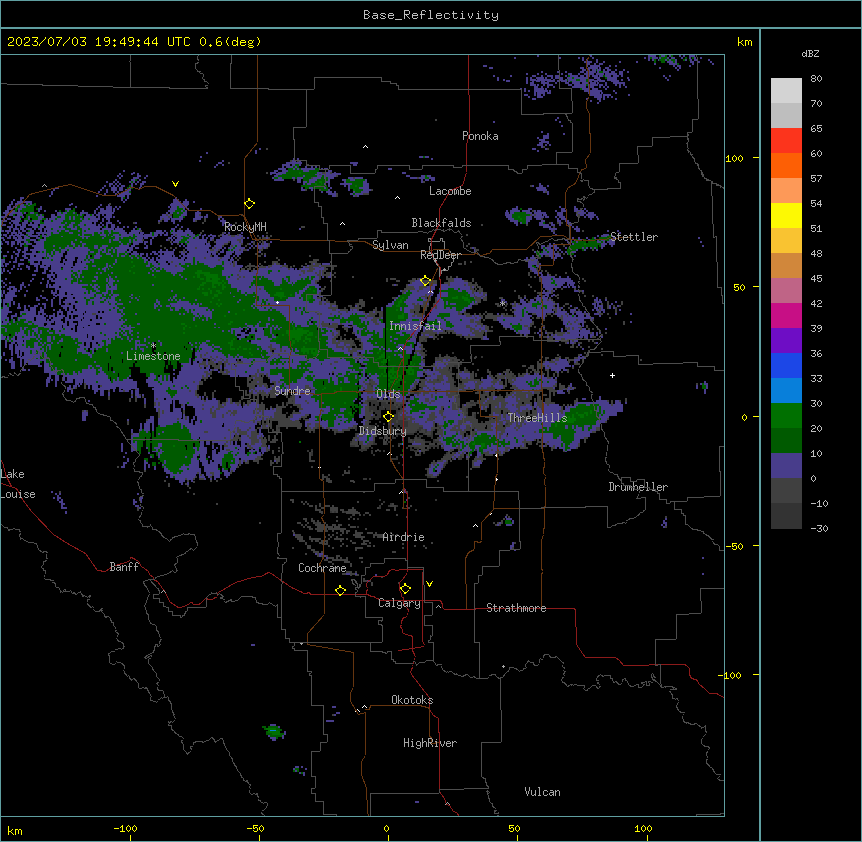Click the 57 value in dBZ legend
The image size is (862, 842).
pyautogui.click(x=816, y=179)
